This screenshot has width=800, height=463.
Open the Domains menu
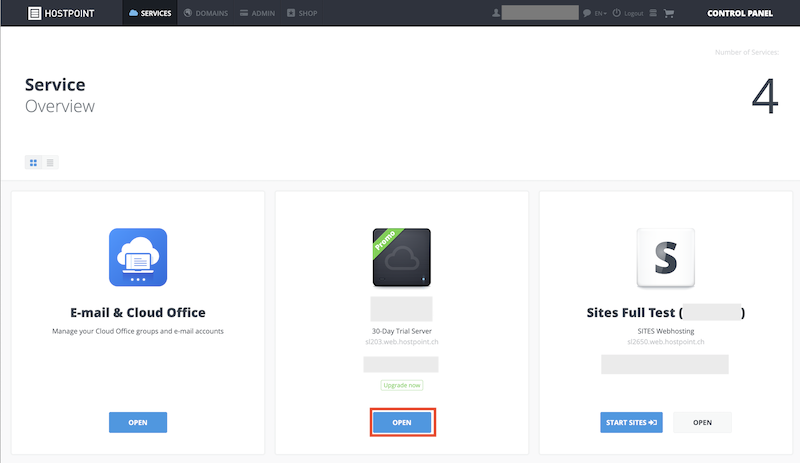pyautogui.click(x=206, y=13)
